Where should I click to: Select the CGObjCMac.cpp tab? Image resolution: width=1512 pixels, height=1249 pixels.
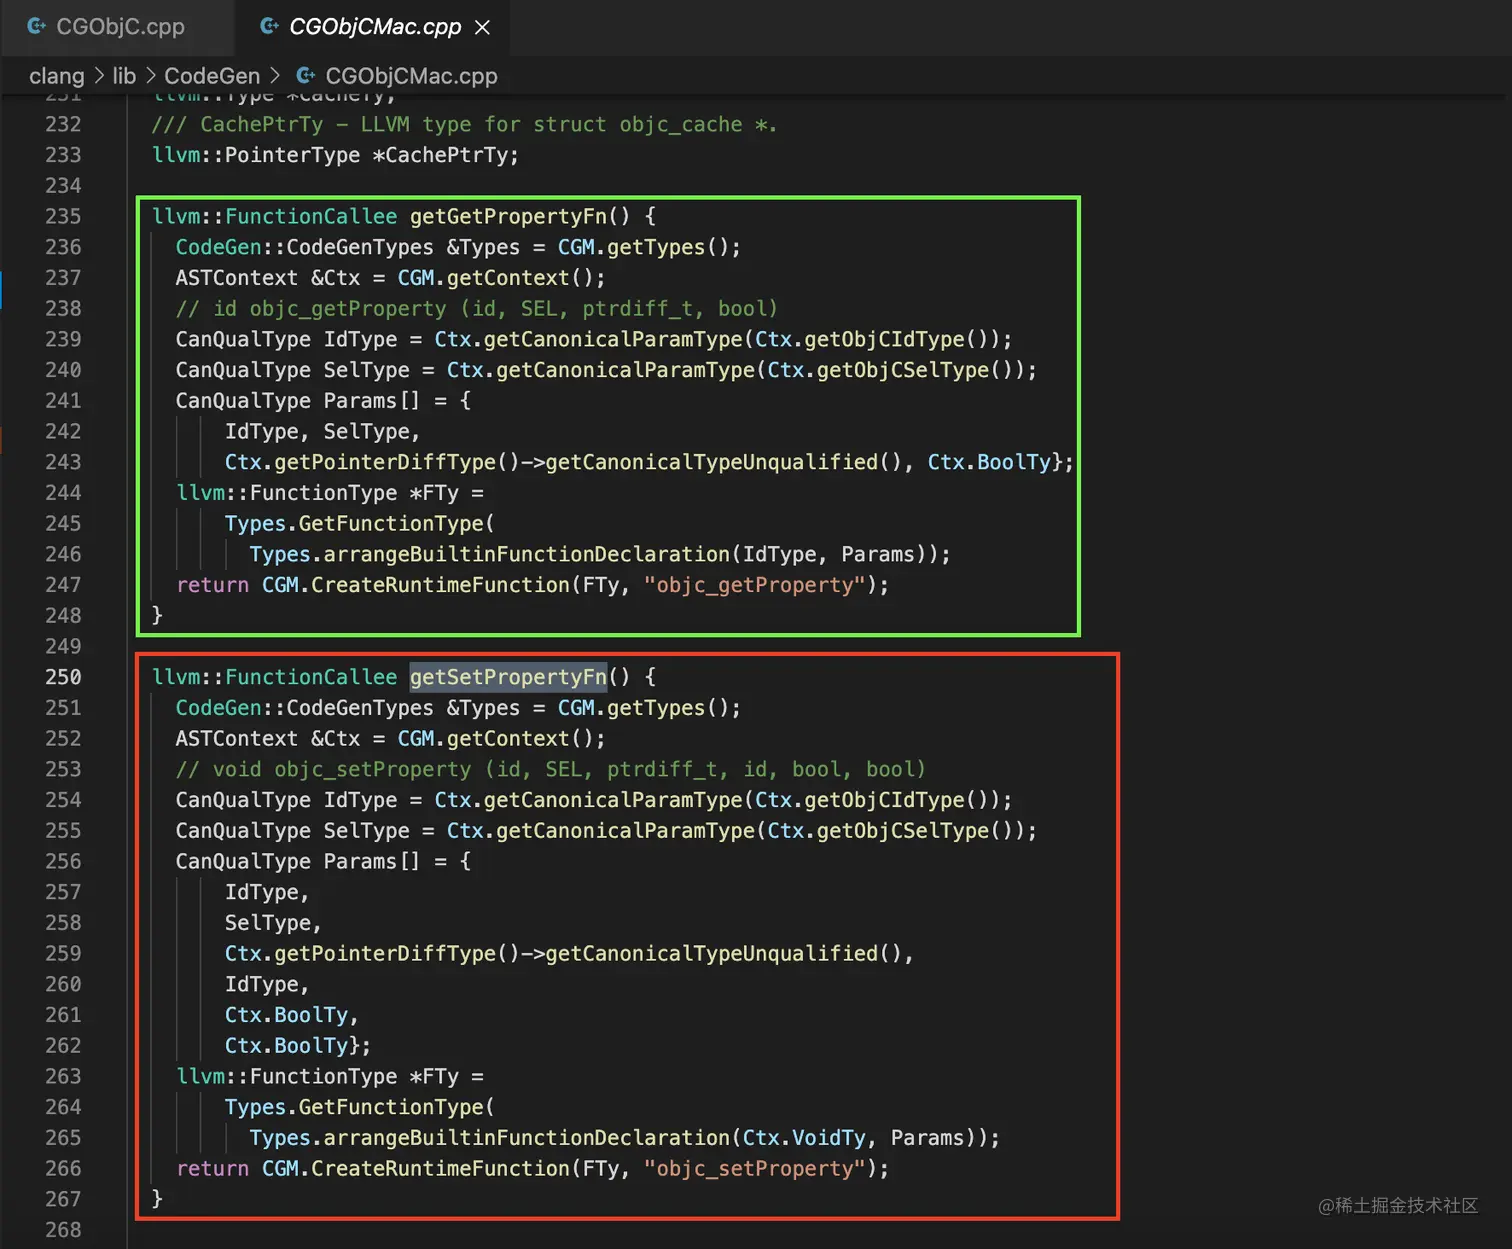coord(375,27)
